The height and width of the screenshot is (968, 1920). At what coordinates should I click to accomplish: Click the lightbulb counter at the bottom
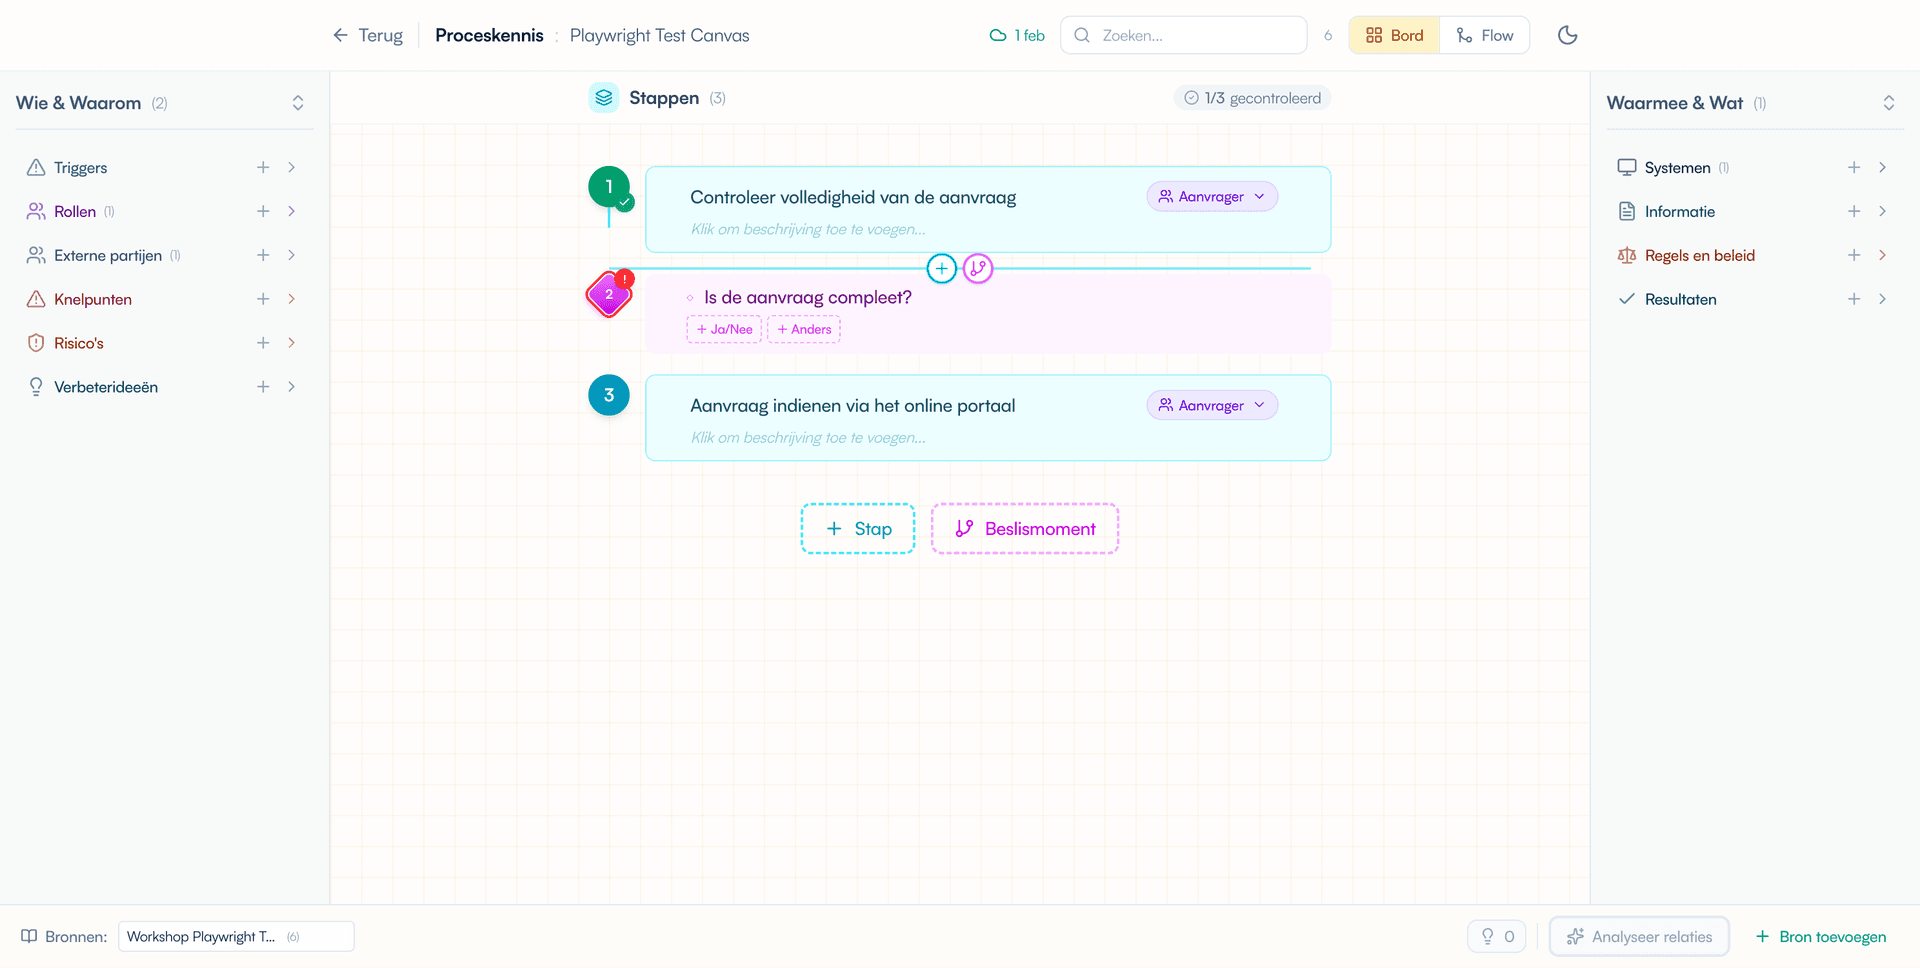pyautogui.click(x=1496, y=936)
